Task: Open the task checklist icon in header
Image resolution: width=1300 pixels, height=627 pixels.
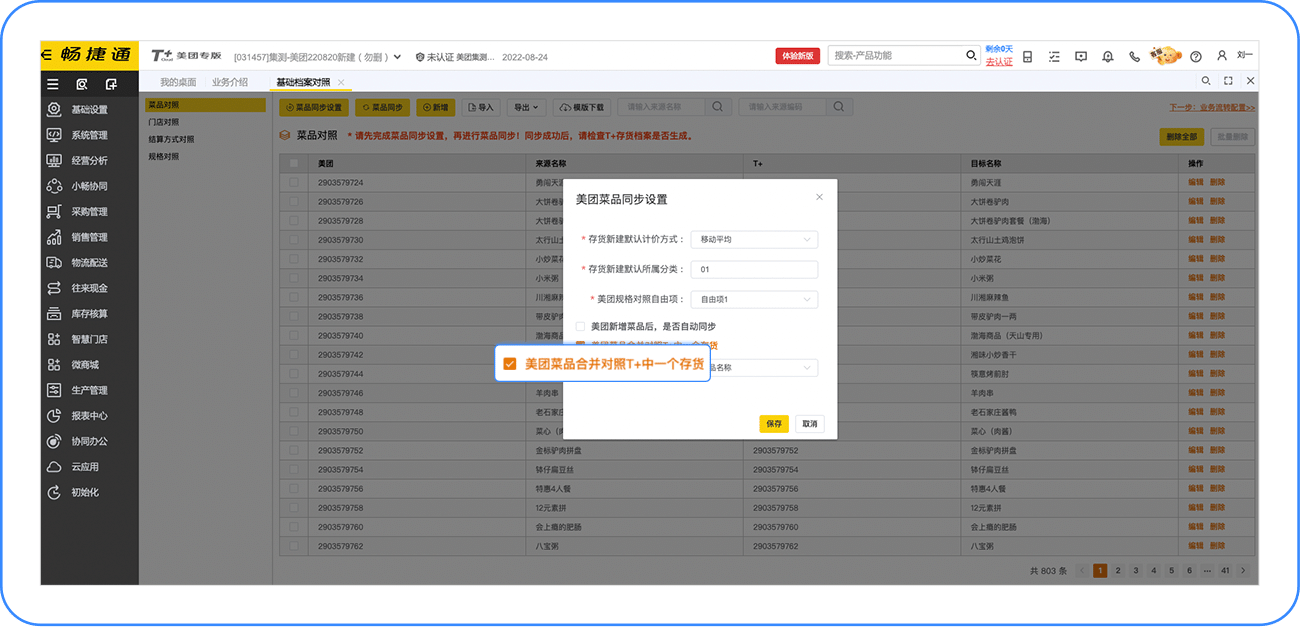Action: tap(1054, 56)
